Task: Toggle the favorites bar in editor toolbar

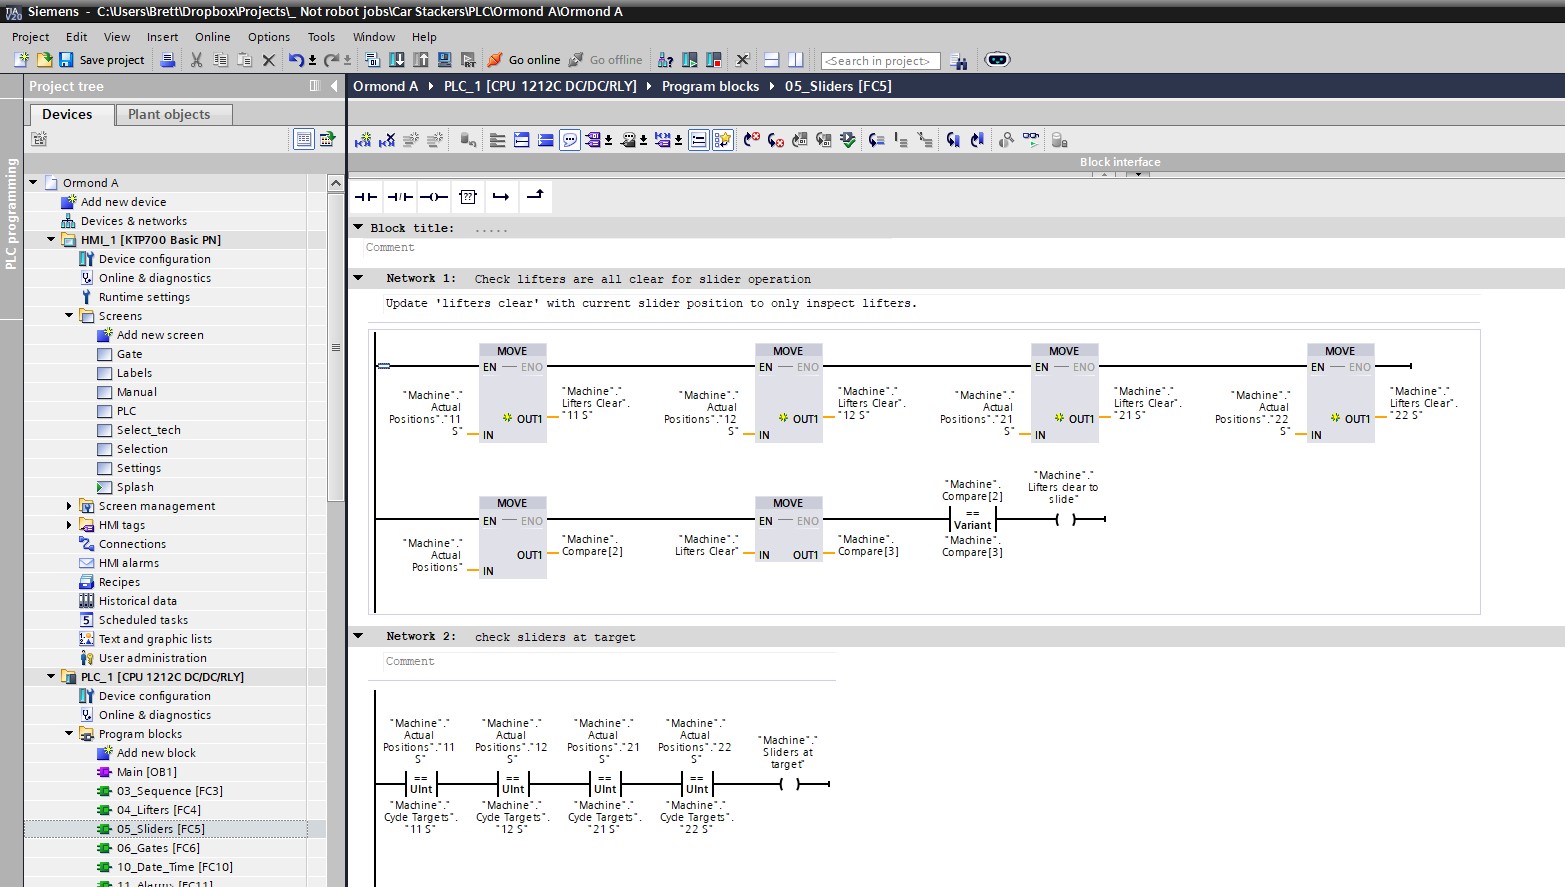Action: click(x=723, y=140)
